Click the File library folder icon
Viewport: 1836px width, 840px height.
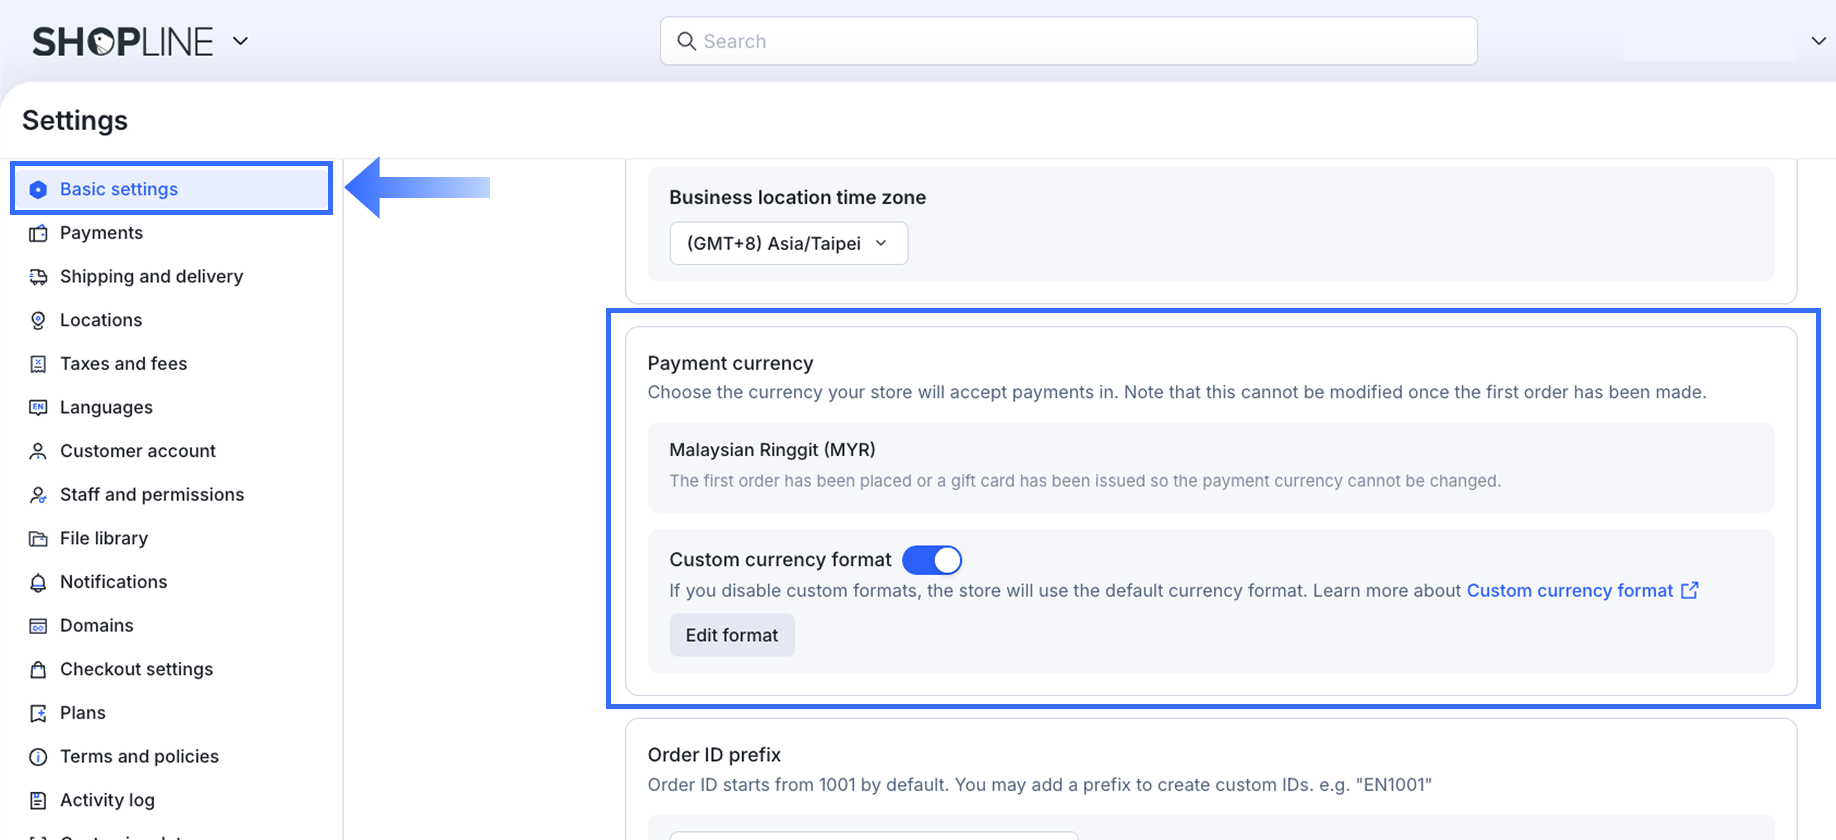click(38, 538)
